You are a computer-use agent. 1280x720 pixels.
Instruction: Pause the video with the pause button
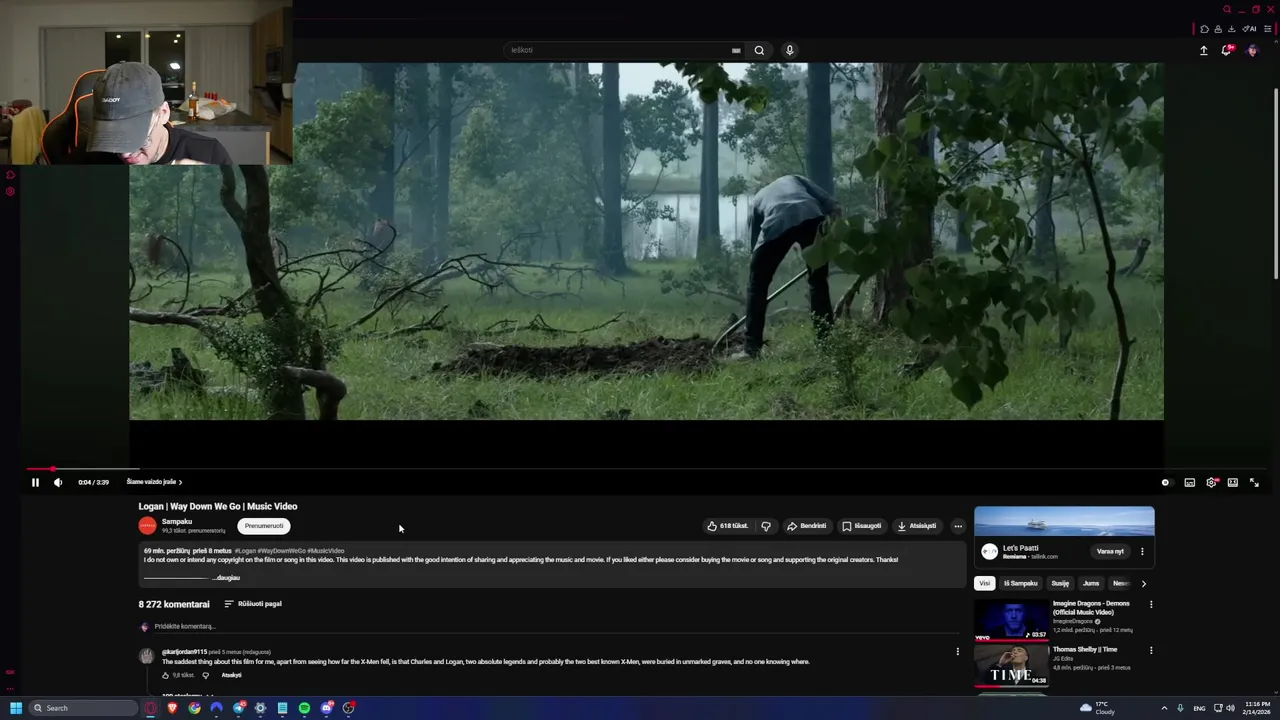(x=35, y=482)
